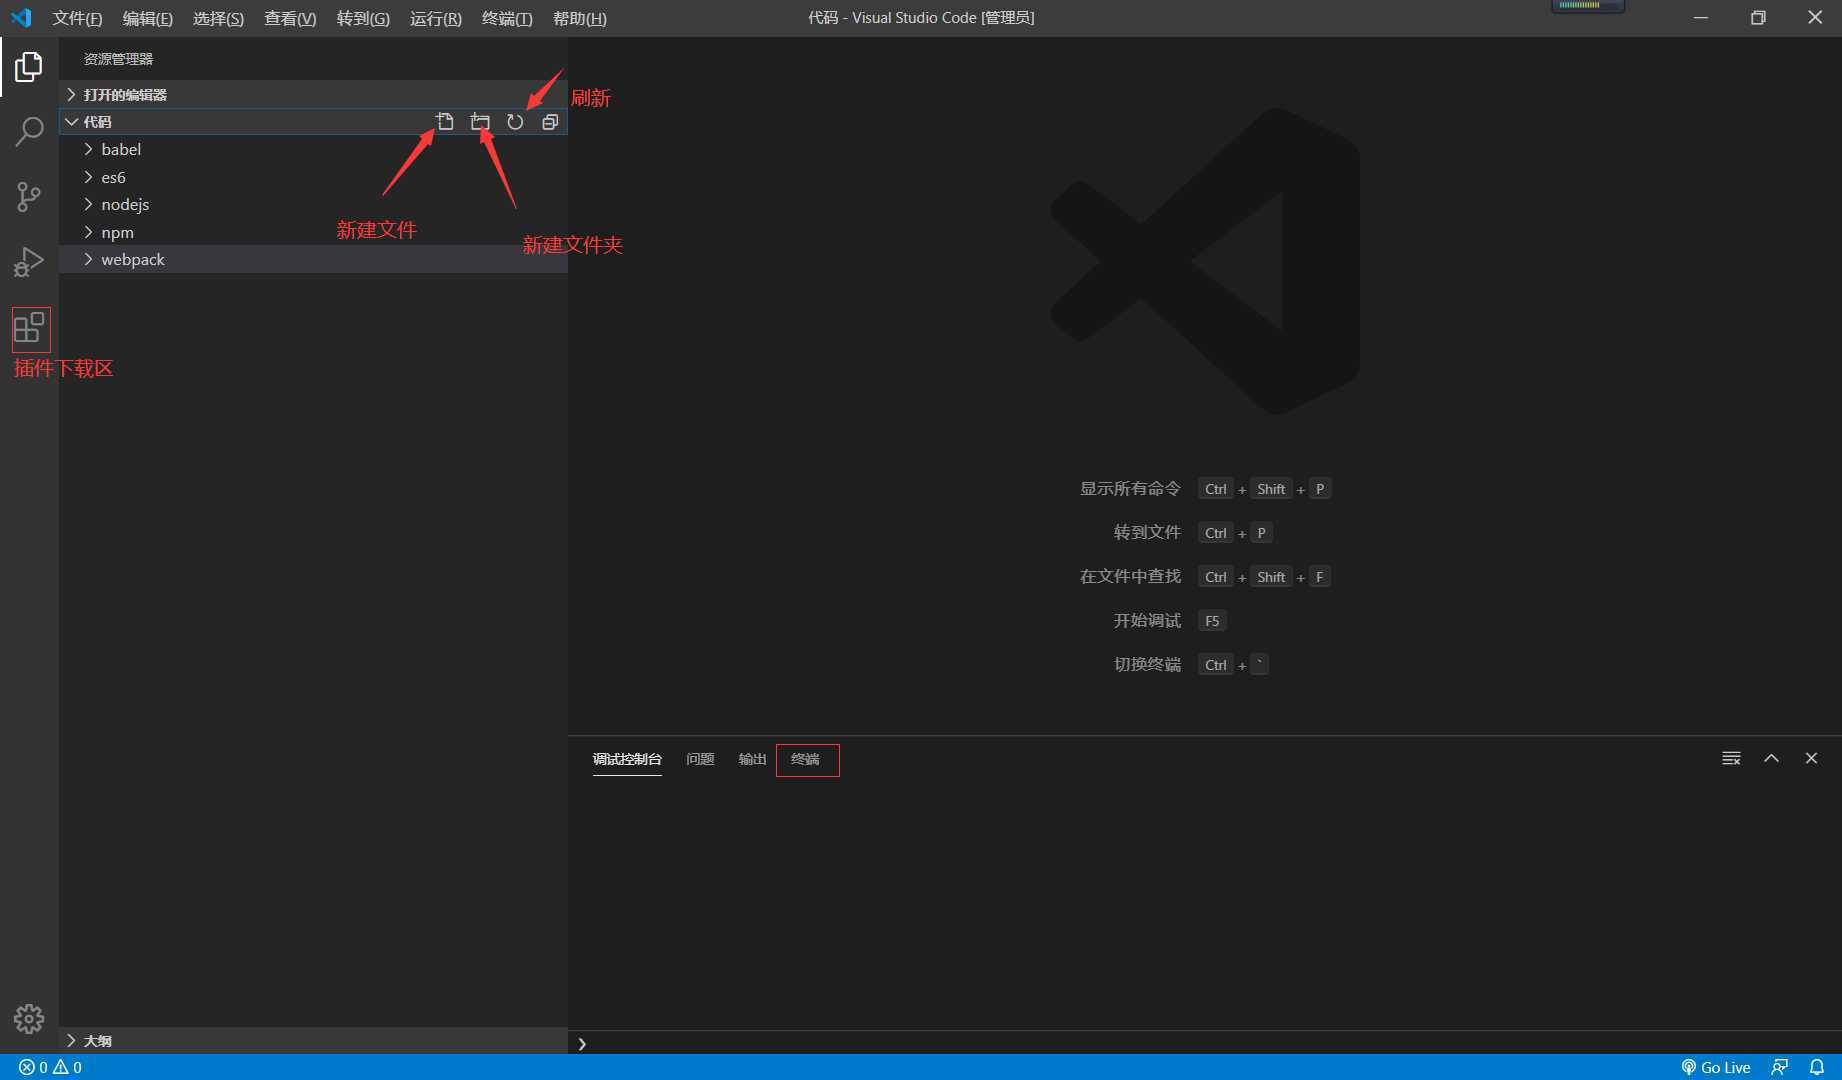Open the 查看(V) menu

click(290, 18)
